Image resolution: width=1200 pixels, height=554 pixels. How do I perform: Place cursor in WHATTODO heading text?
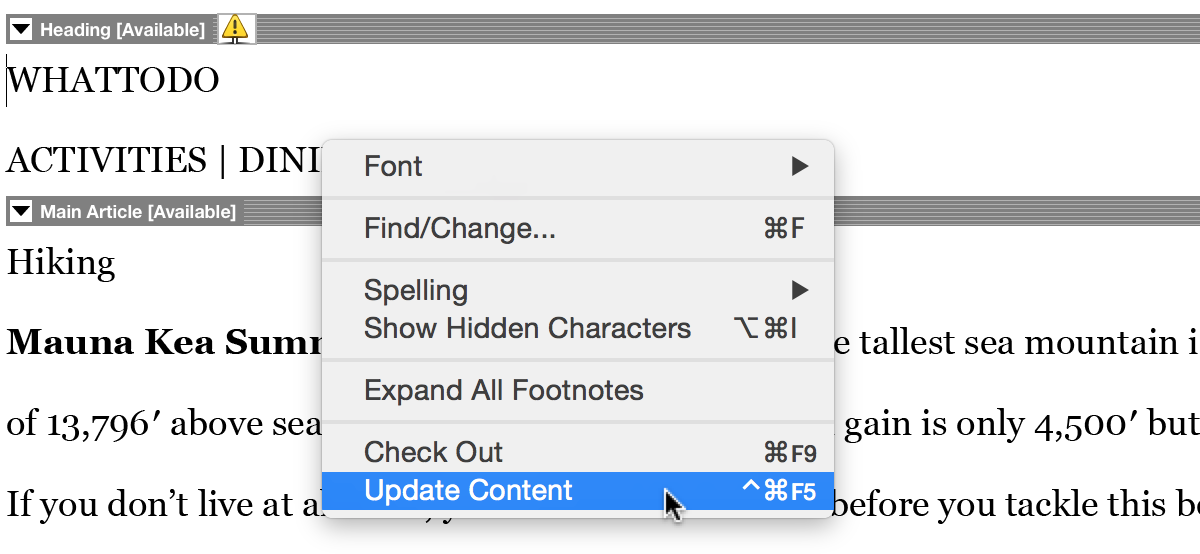click(113, 81)
